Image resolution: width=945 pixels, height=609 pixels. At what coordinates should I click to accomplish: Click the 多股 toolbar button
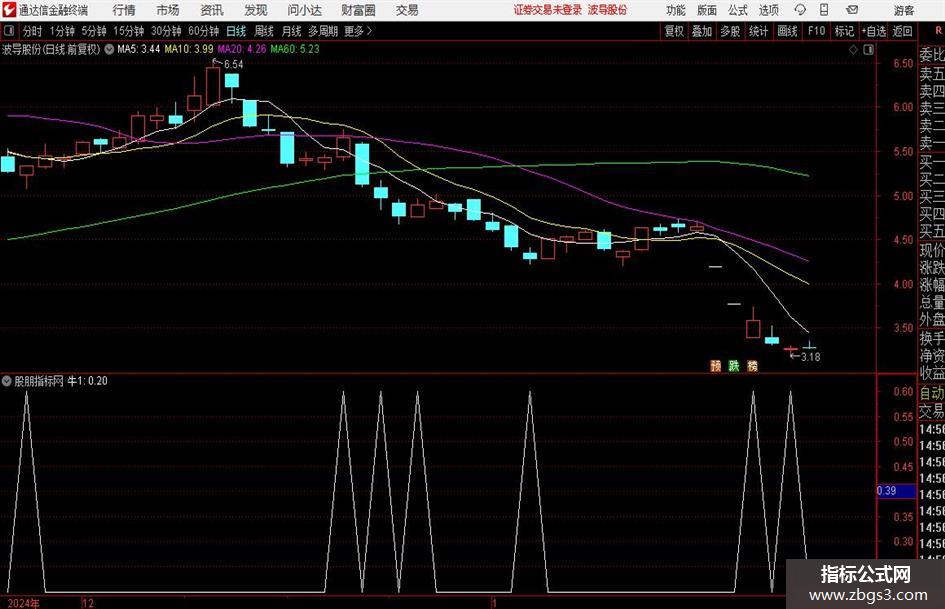[x=730, y=31]
